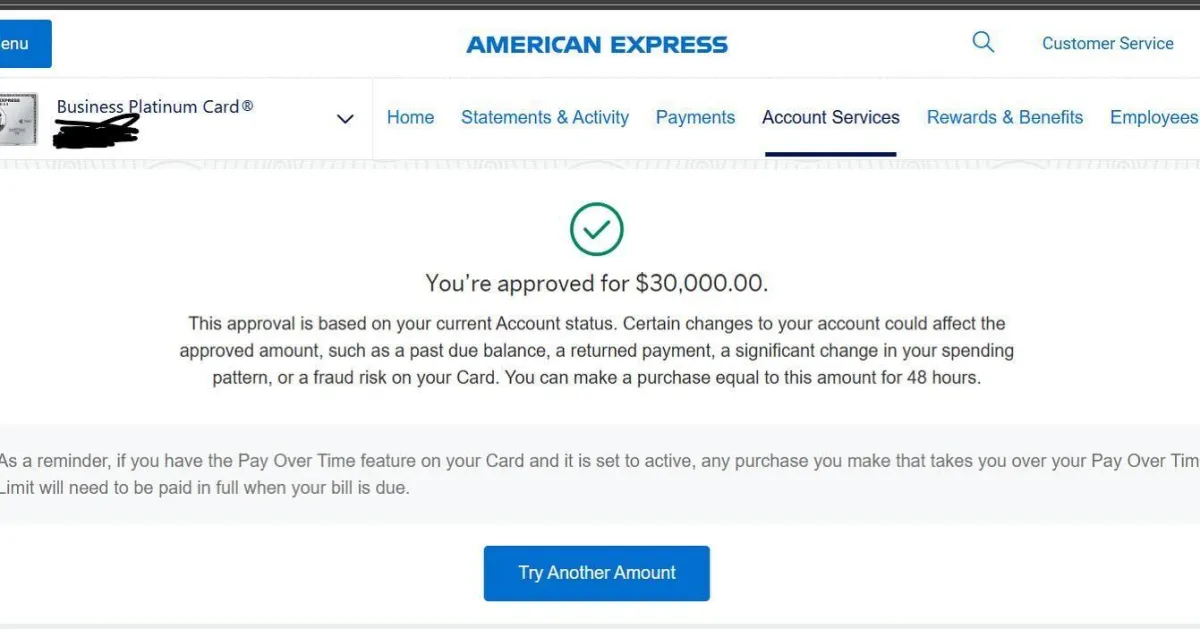This screenshot has width=1200, height=629.
Task: Click the green approval checkmark icon
Action: [597, 229]
